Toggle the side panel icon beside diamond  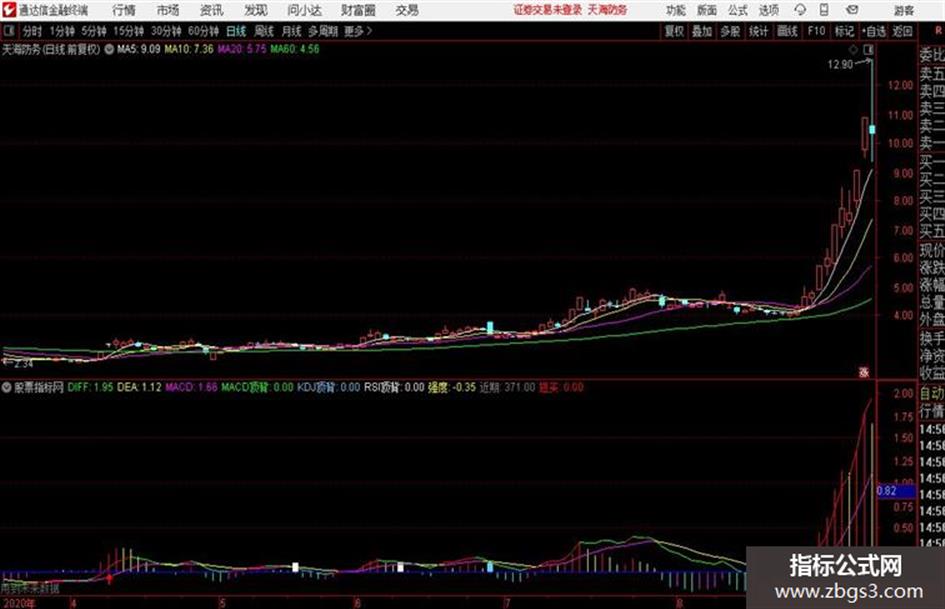(x=868, y=49)
